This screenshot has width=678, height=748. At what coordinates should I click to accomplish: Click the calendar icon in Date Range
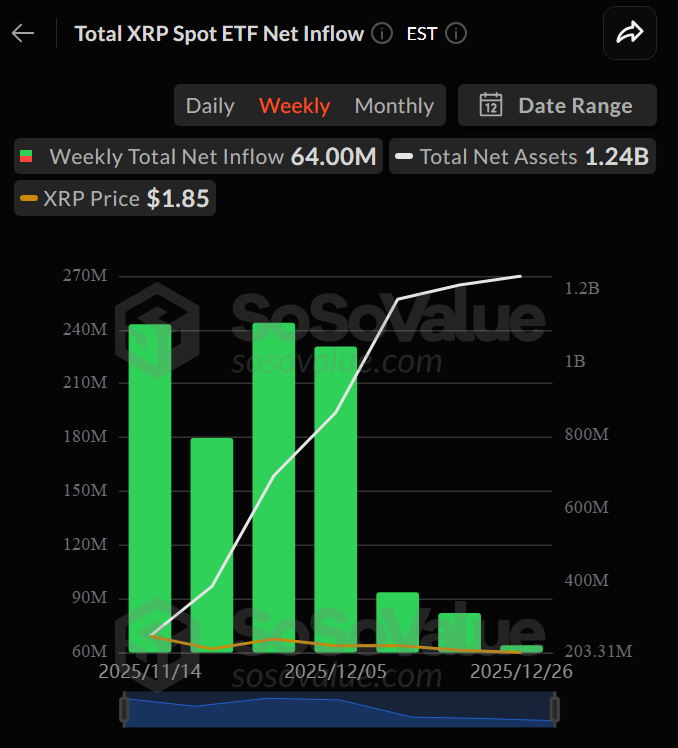[490, 105]
